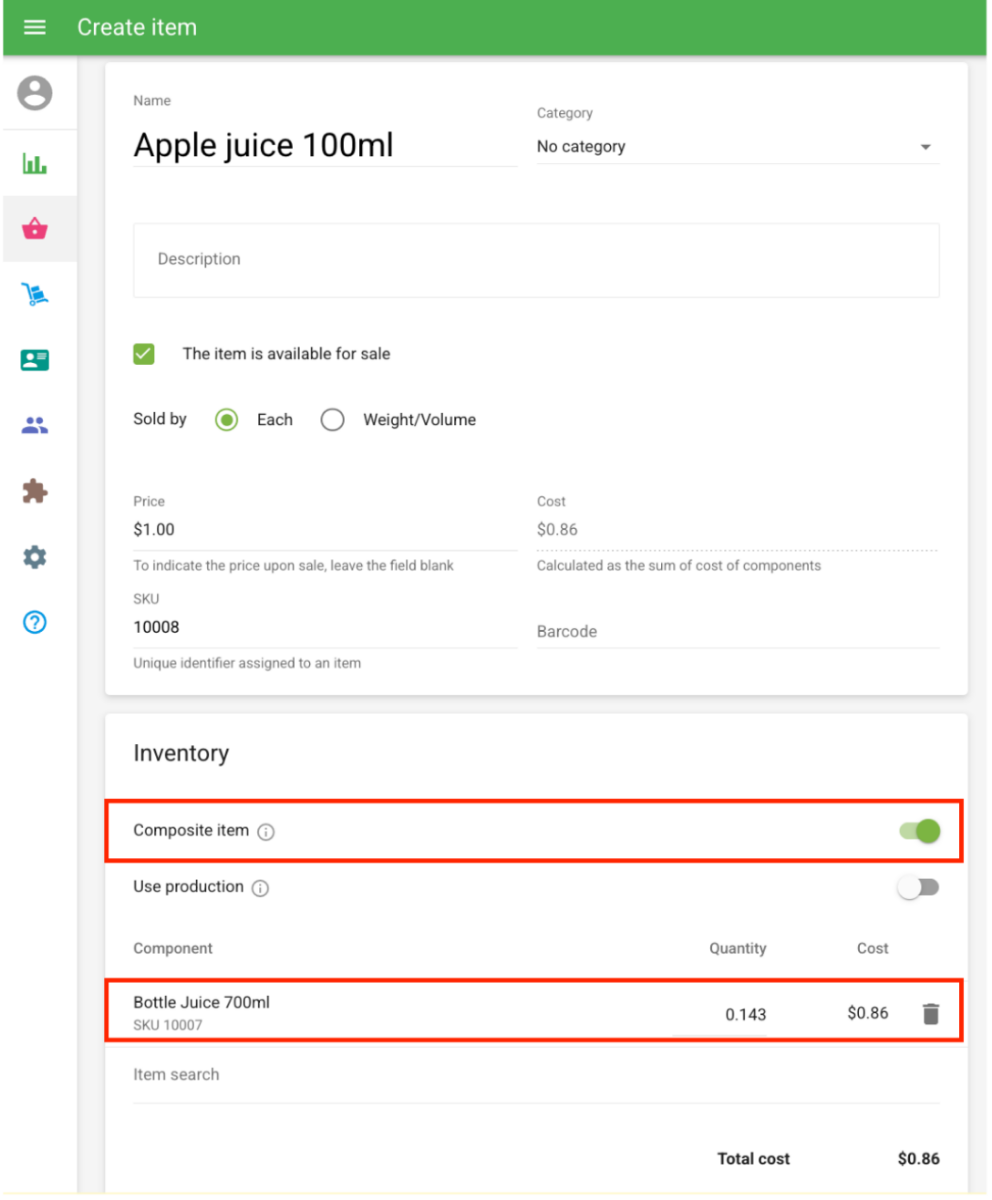Select Weight/Volume radio option
Image resolution: width=992 pixels, height=1200 pixels.
(x=333, y=420)
